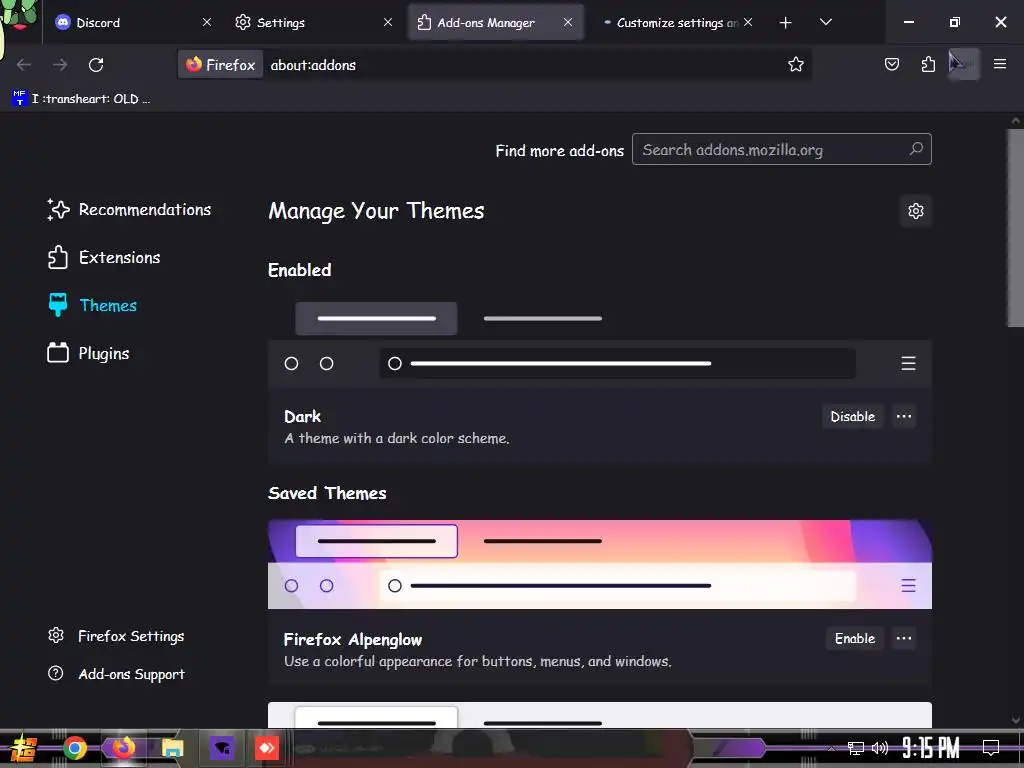Viewport: 1024px width, 768px height.
Task: Enable the Firefox Alpenglow theme
Action: click(854, 639)
